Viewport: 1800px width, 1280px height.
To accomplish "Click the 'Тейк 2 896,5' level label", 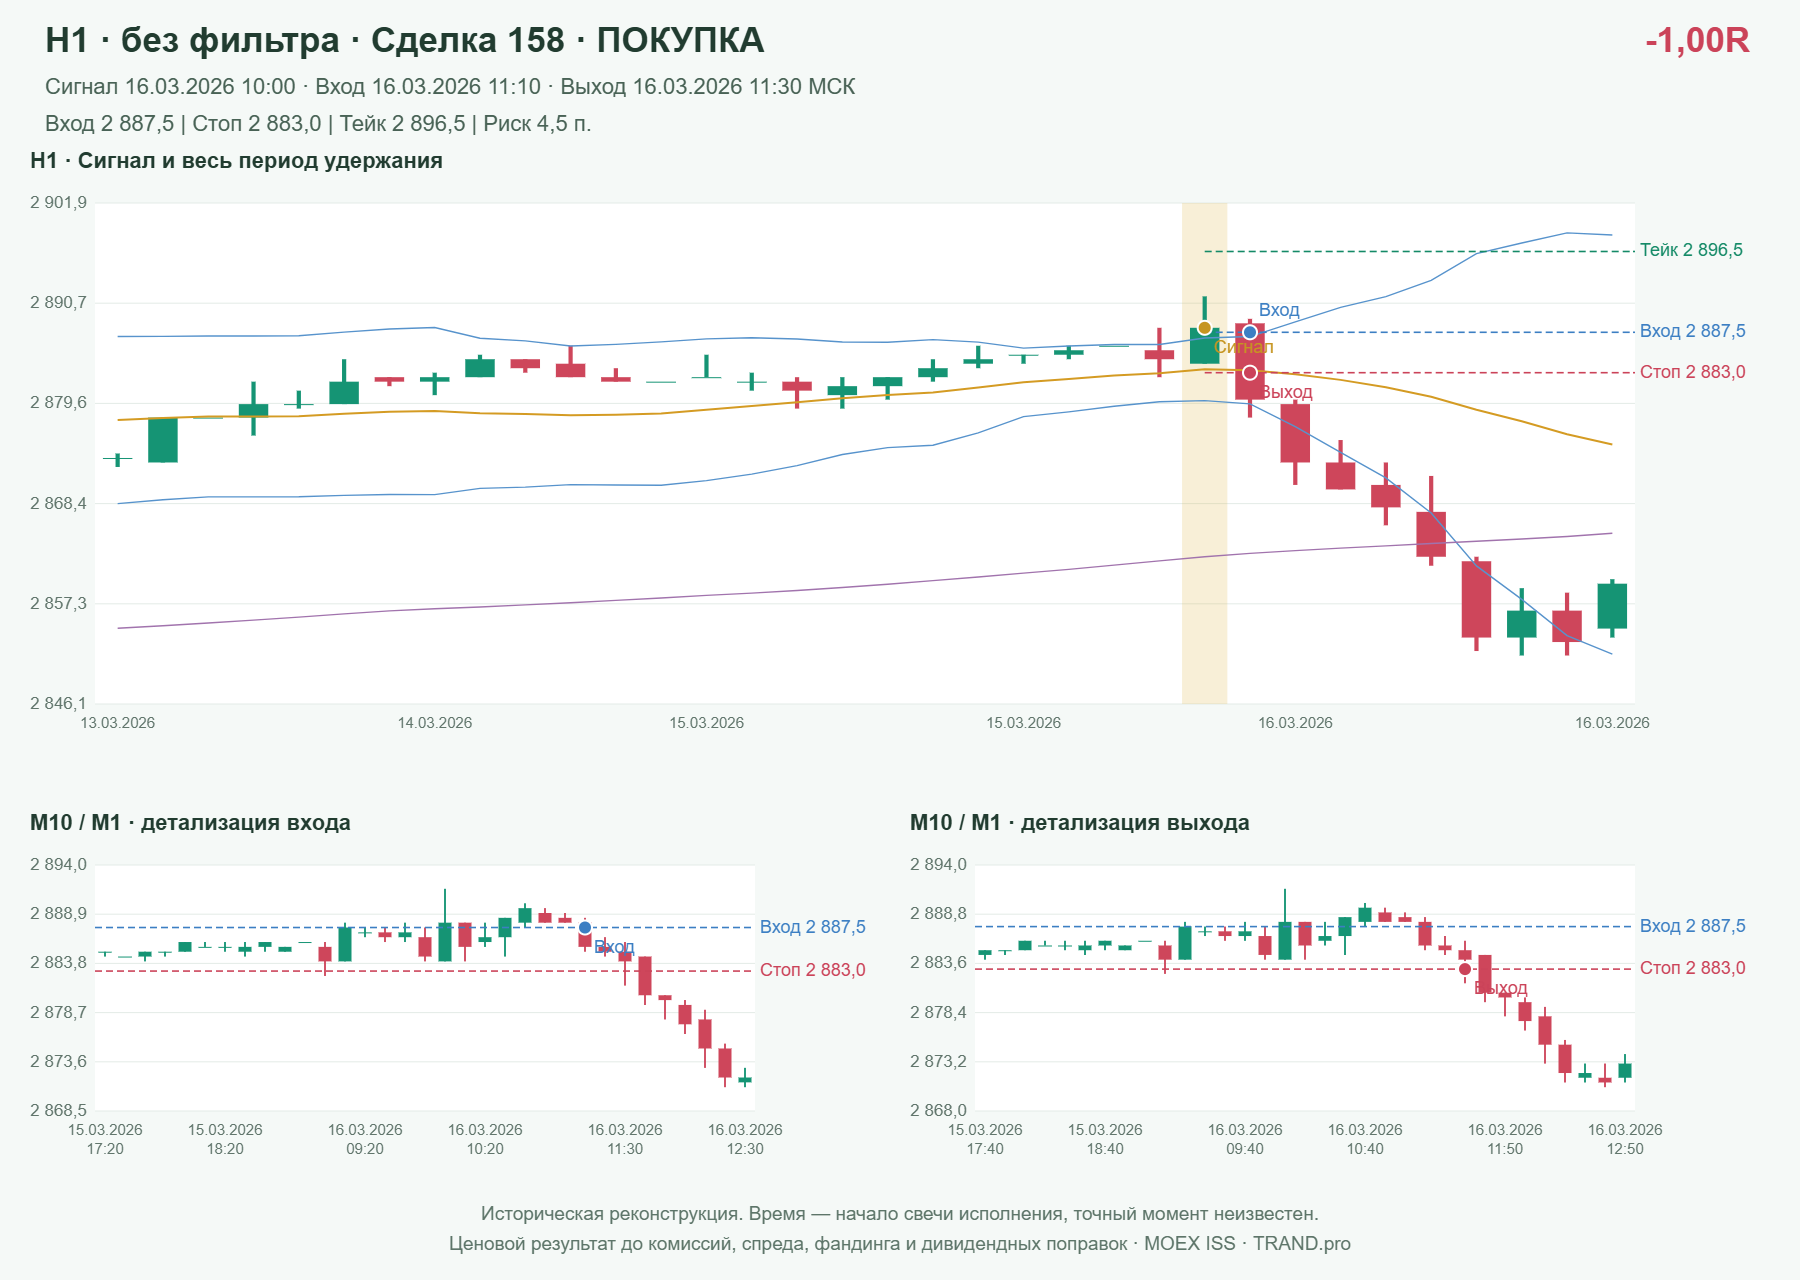I will (x=1691, y=250).
